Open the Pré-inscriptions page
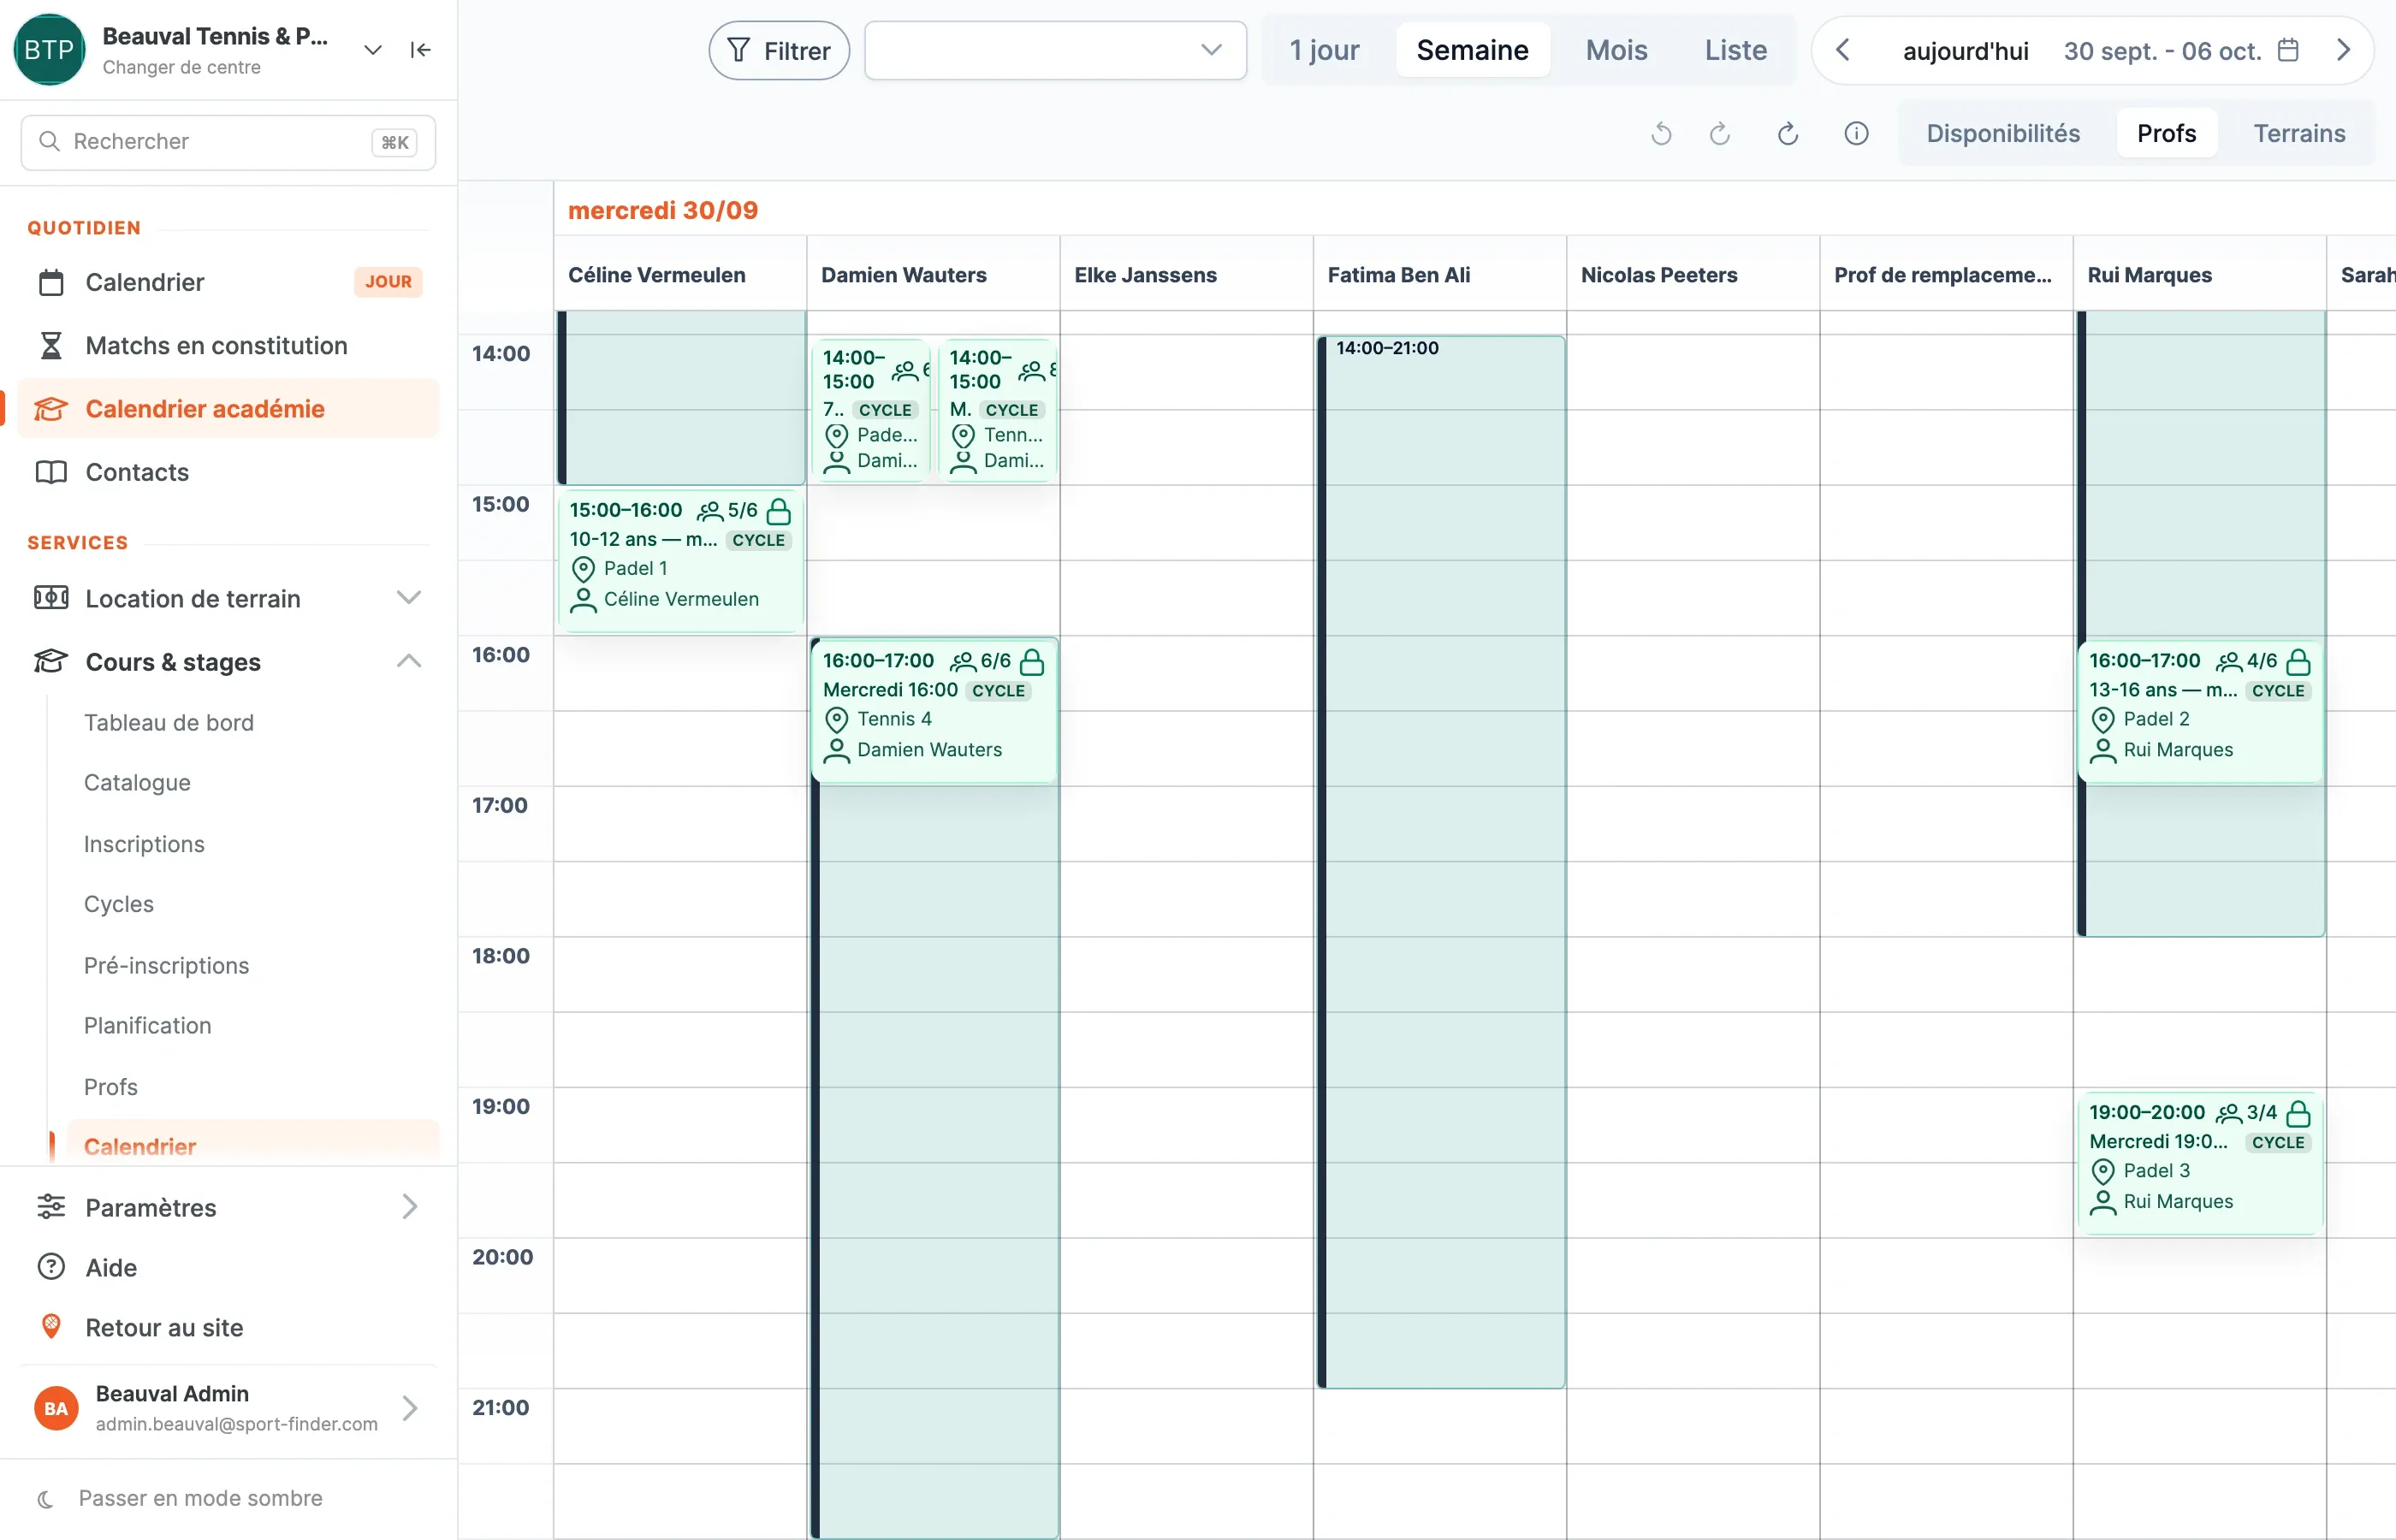Viewport: 2396px width, 1540px height. click(x=166, y=965)
